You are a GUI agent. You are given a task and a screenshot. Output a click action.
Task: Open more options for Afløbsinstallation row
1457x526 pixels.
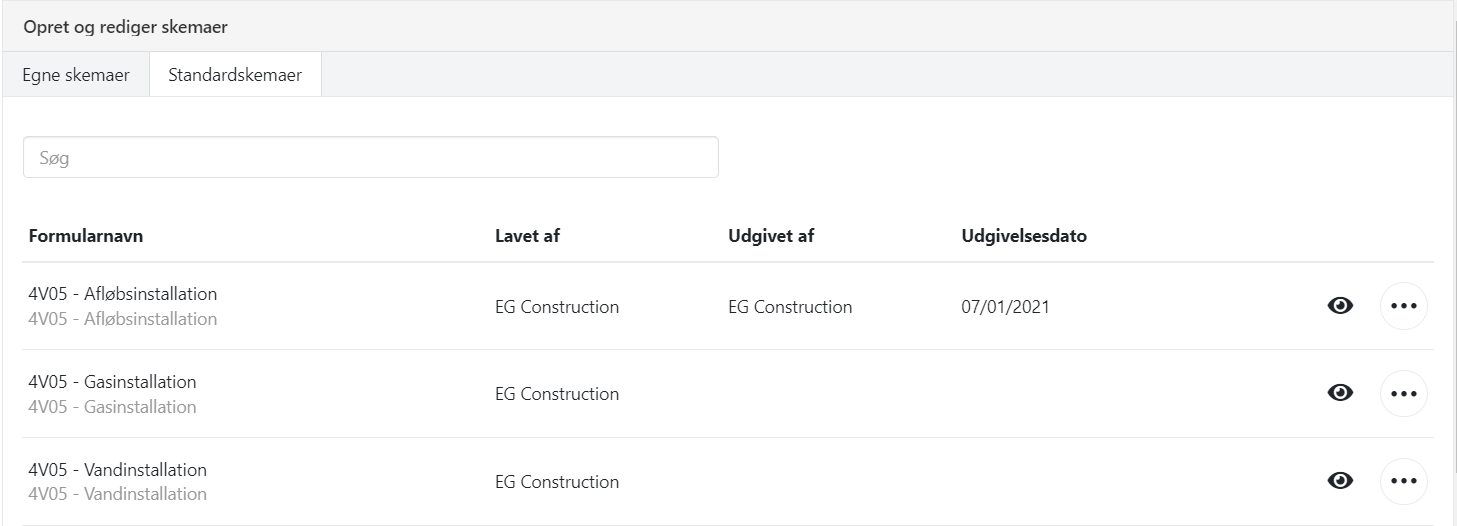click(x=1404, y=306)
